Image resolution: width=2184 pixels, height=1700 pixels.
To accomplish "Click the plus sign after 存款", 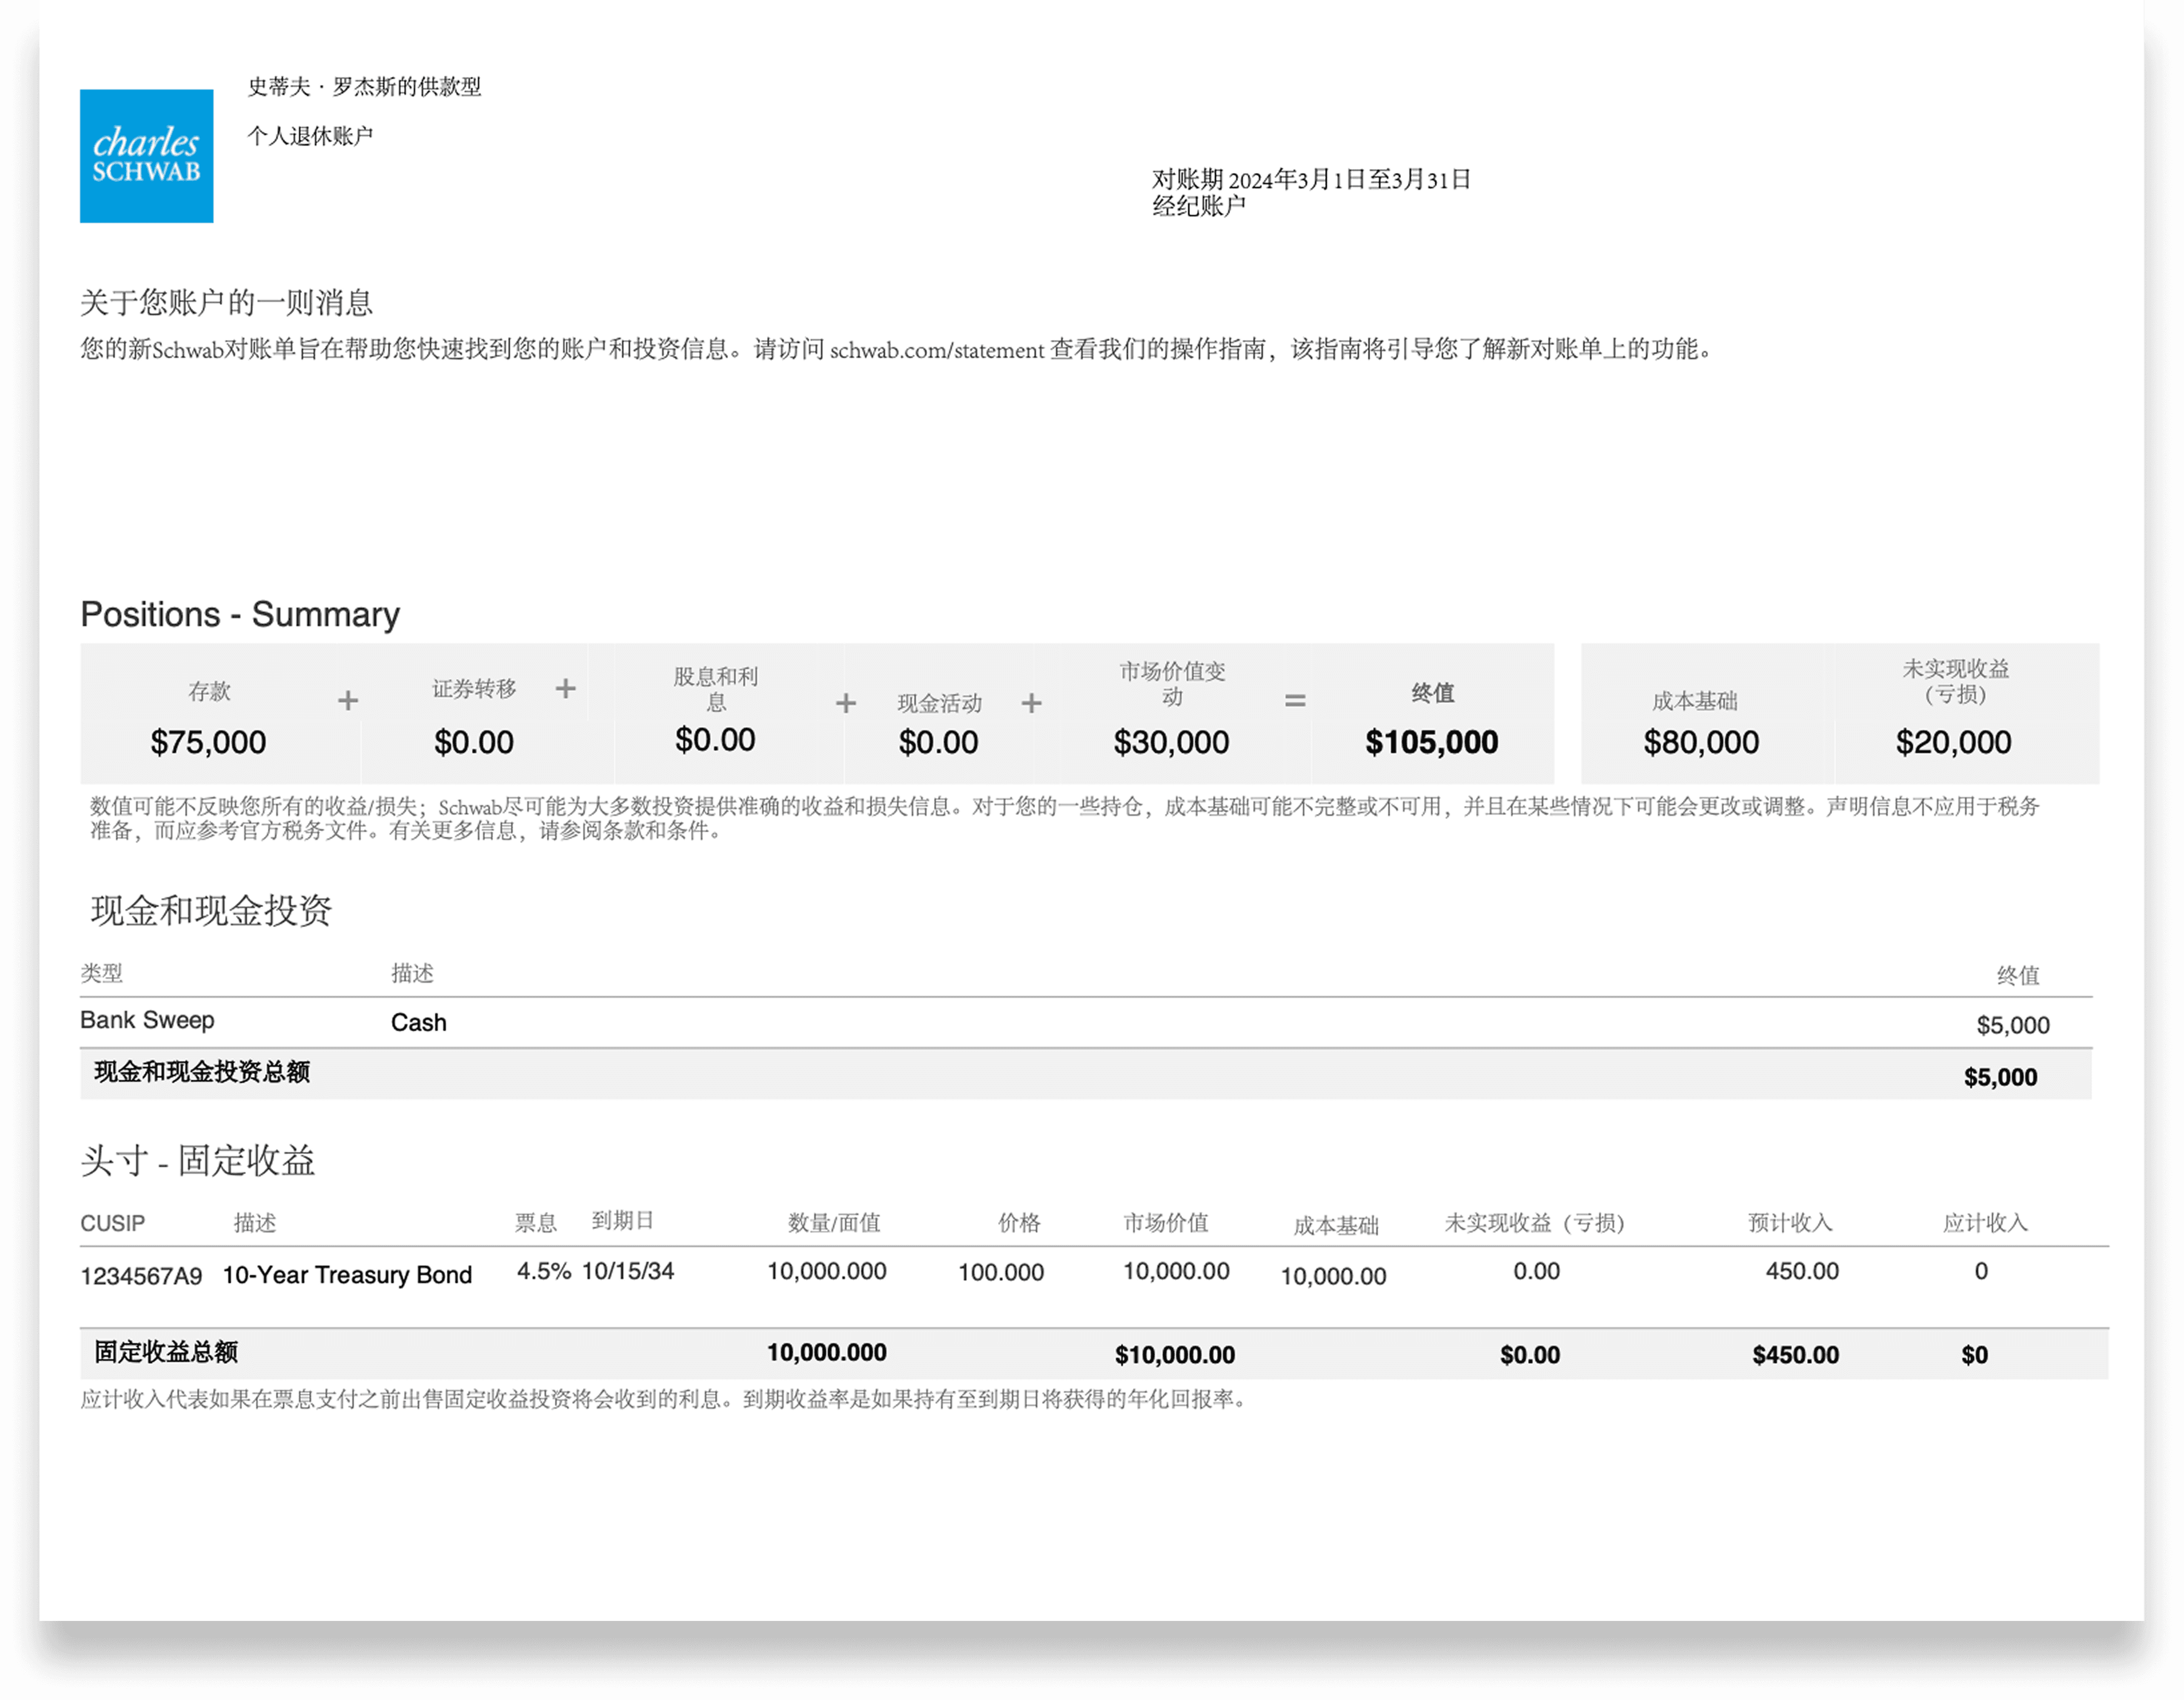I will [347, 701].
